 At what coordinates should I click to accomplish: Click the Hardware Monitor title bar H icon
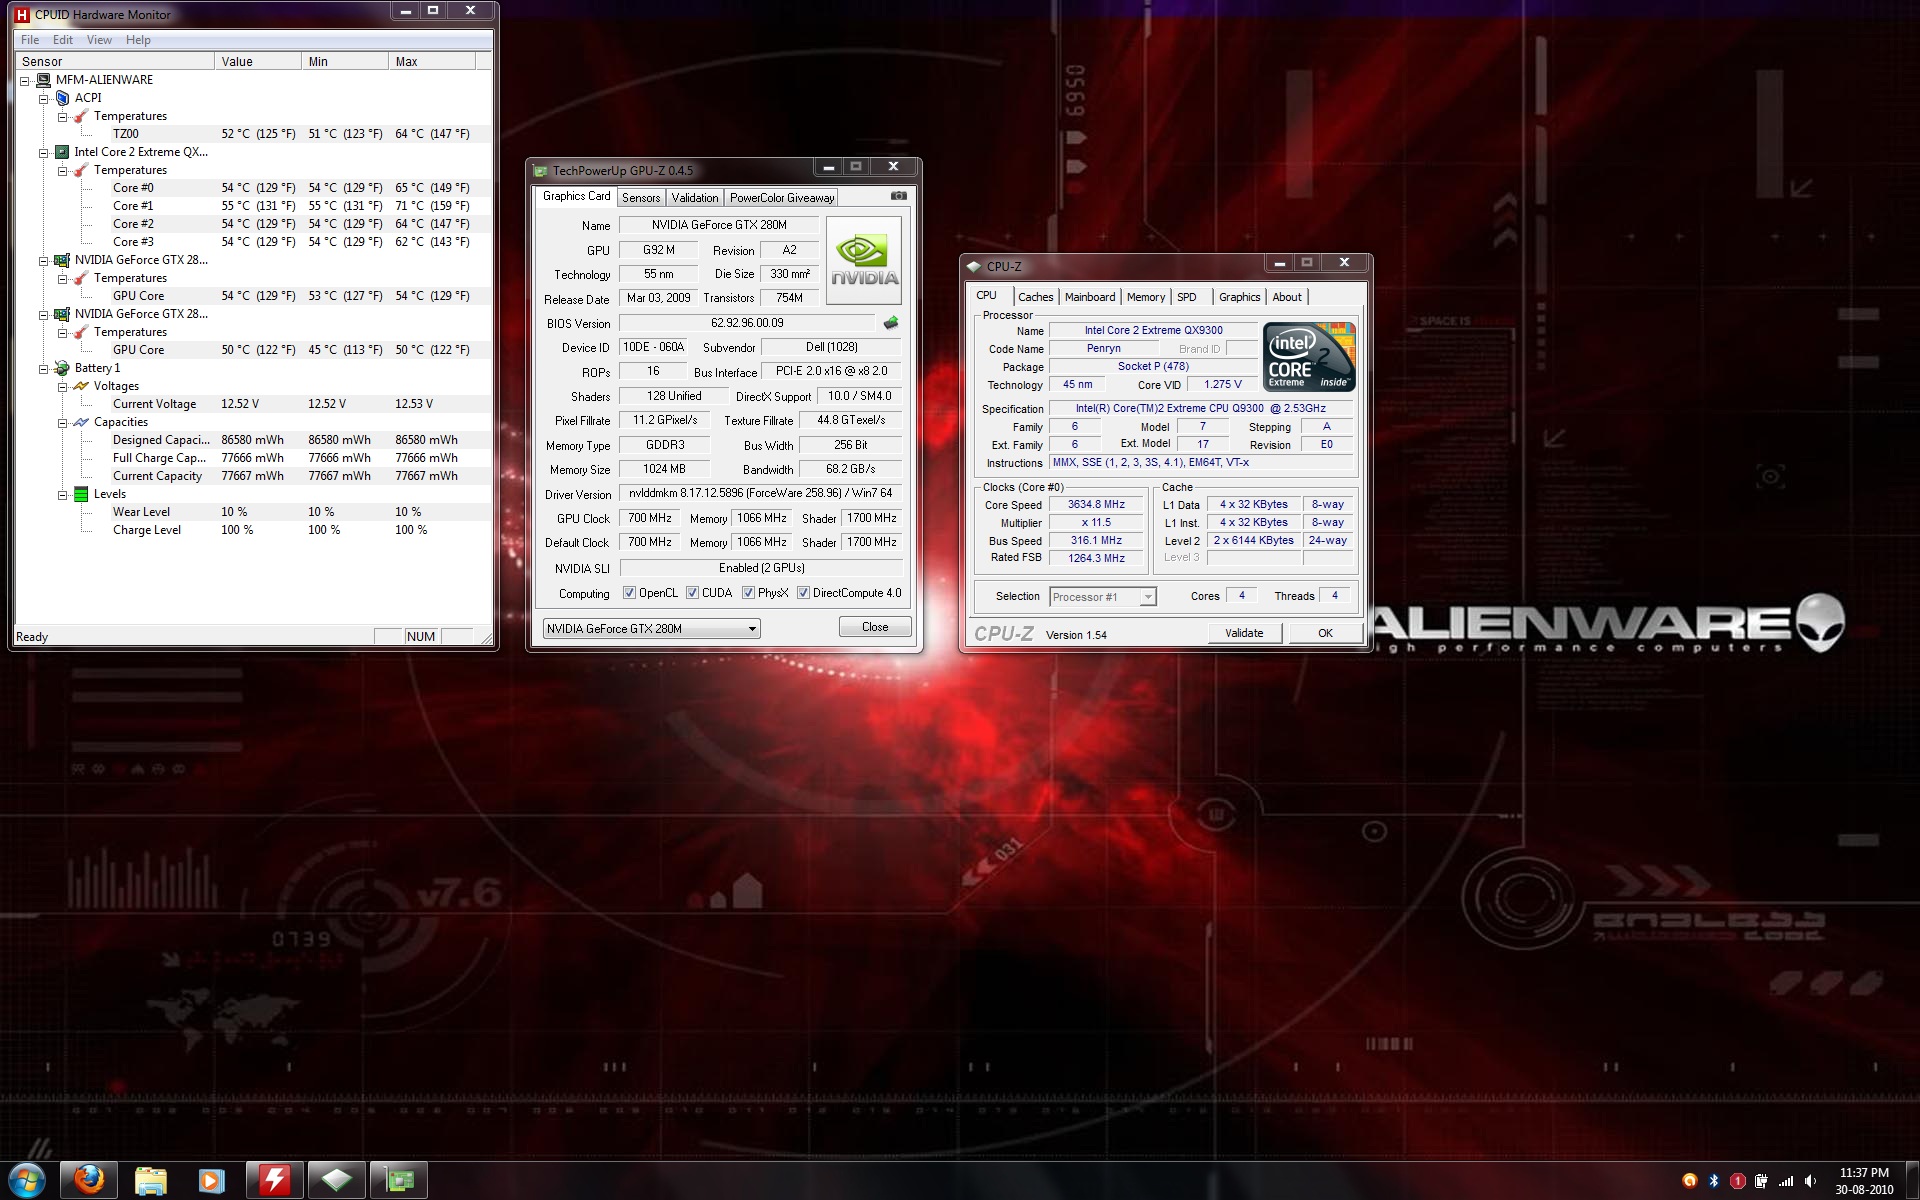pyautogui.click(x=23, y=15)
